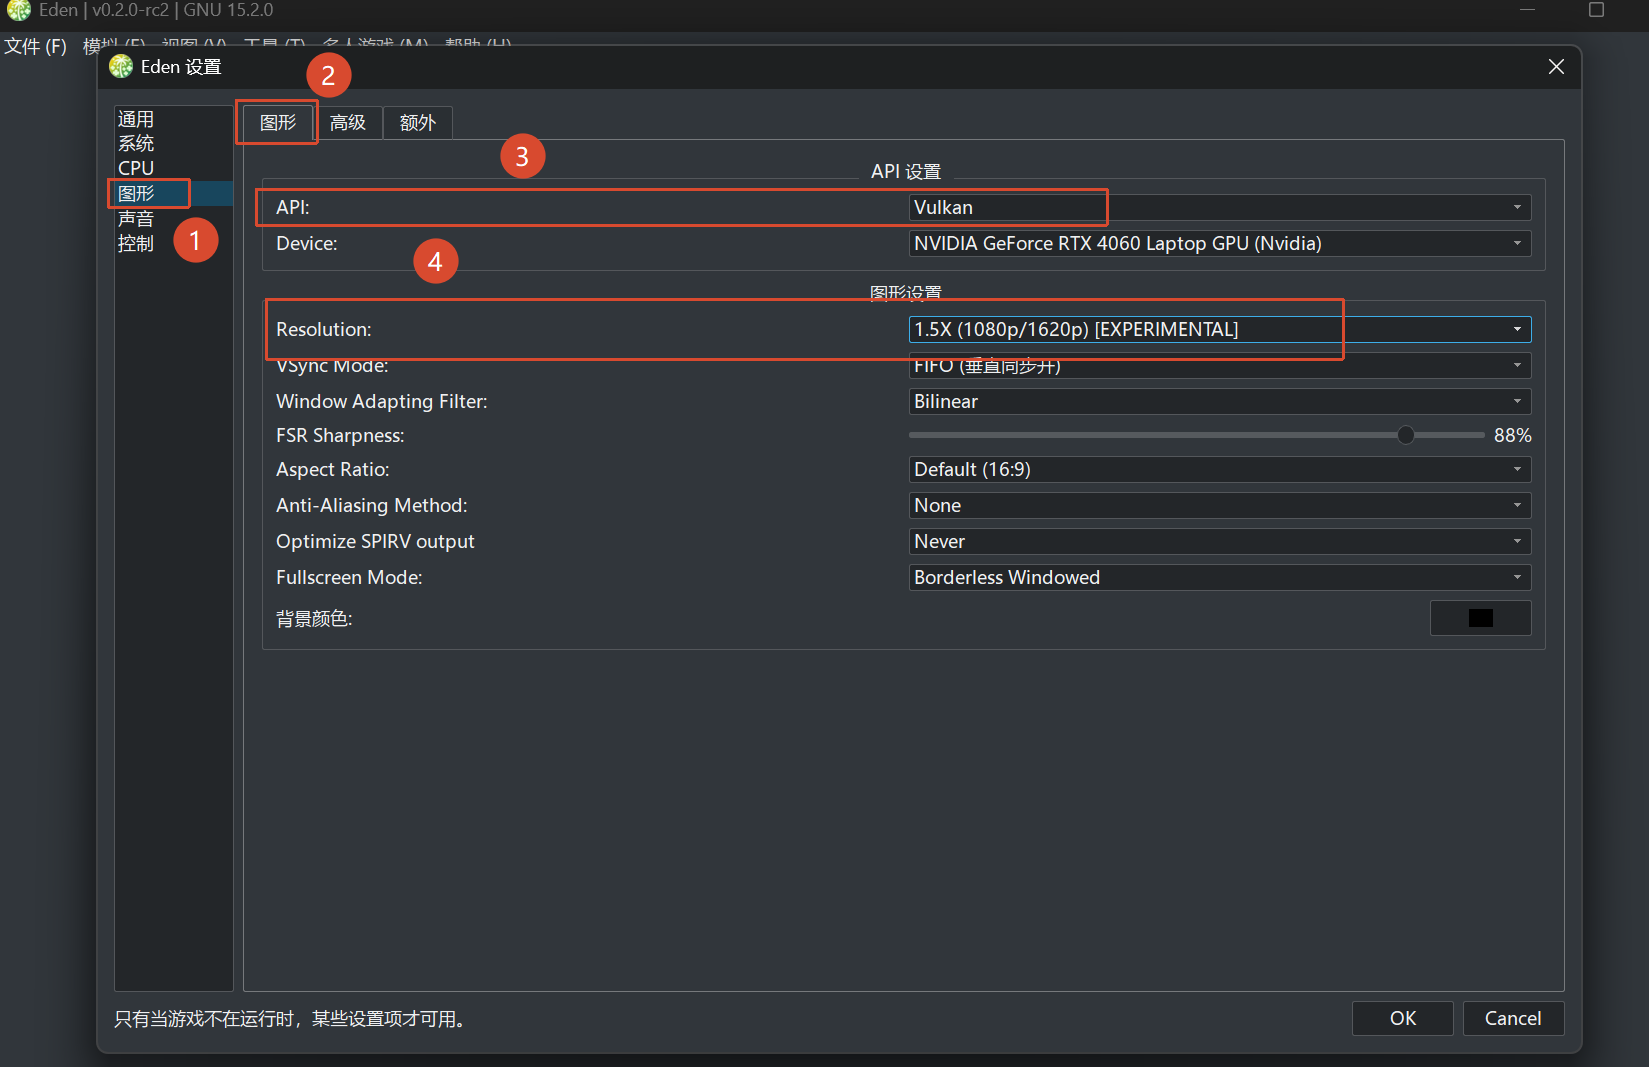This screenshot has width=1649, height=1067.
Task: Maximize the Eden main window
Action: tap(1596, 10)
